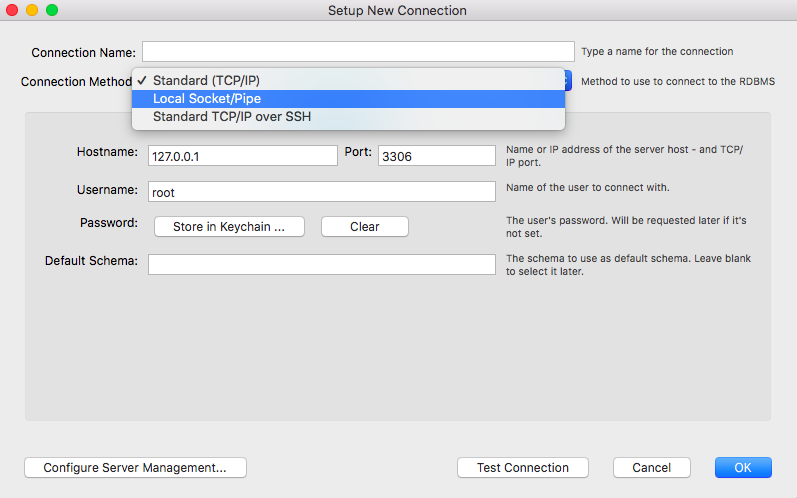Screen dimensions: 797x498
Task: Click the Connection Method label
Action: point(76,82)
